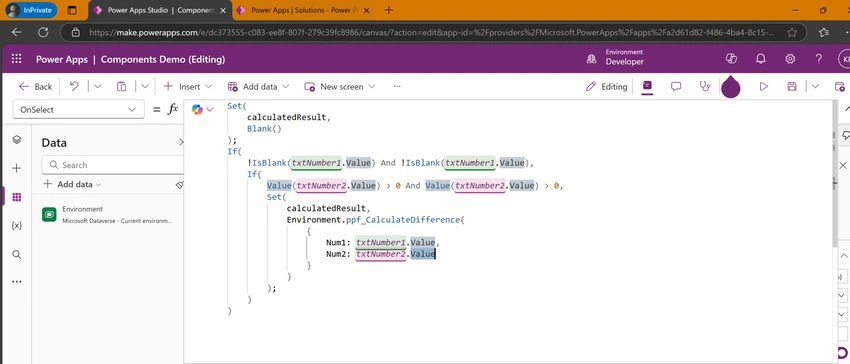Click the Insert plus icon in sidebar
The width and height of the screenshot is (850, 364).
[x=17, y=168]
